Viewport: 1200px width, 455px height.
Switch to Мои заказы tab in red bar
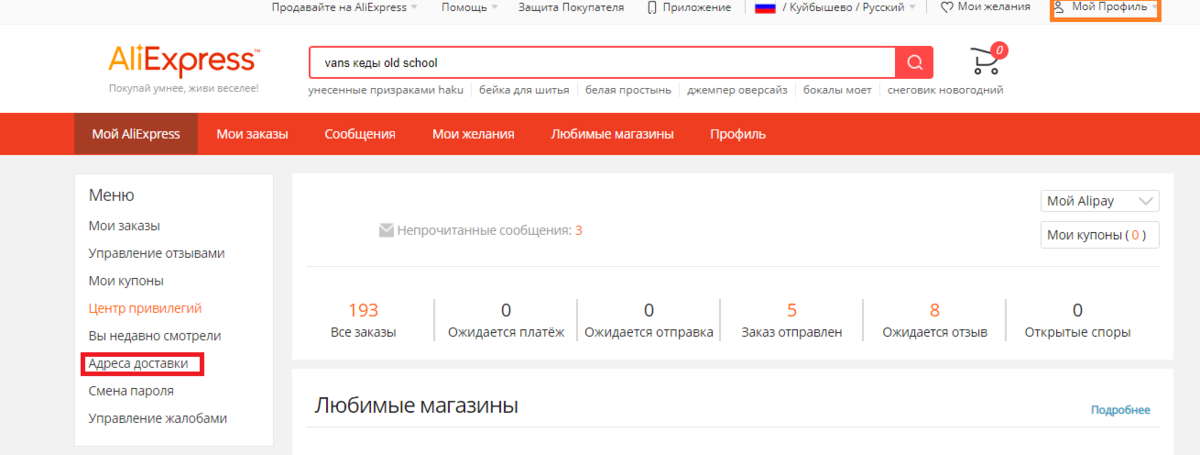coord(252,134)
